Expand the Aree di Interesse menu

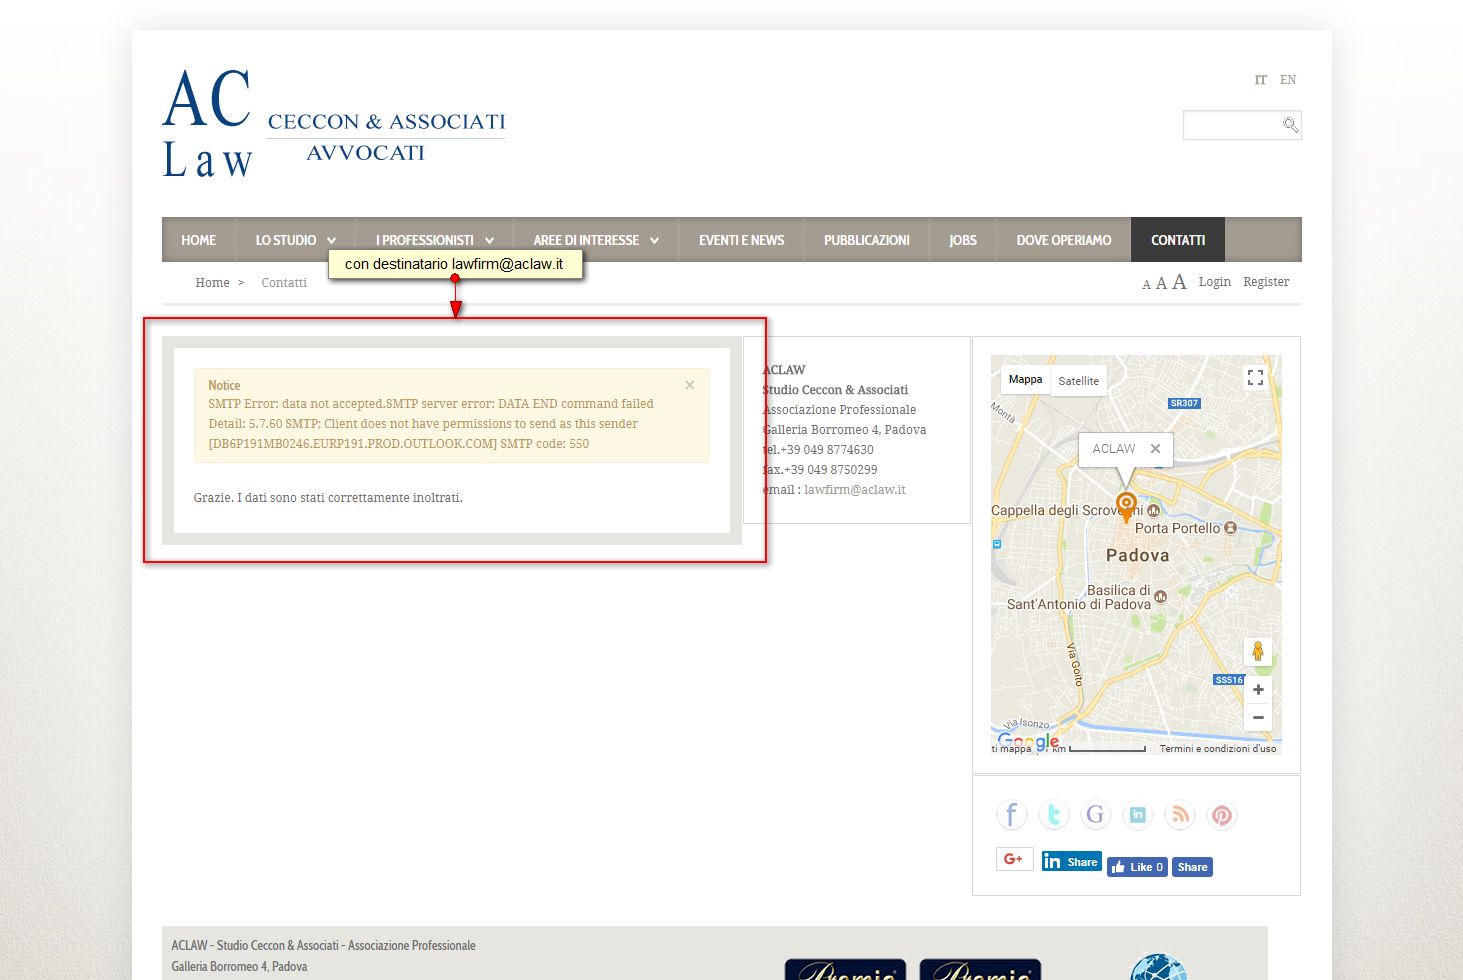[x=596, y=240]
